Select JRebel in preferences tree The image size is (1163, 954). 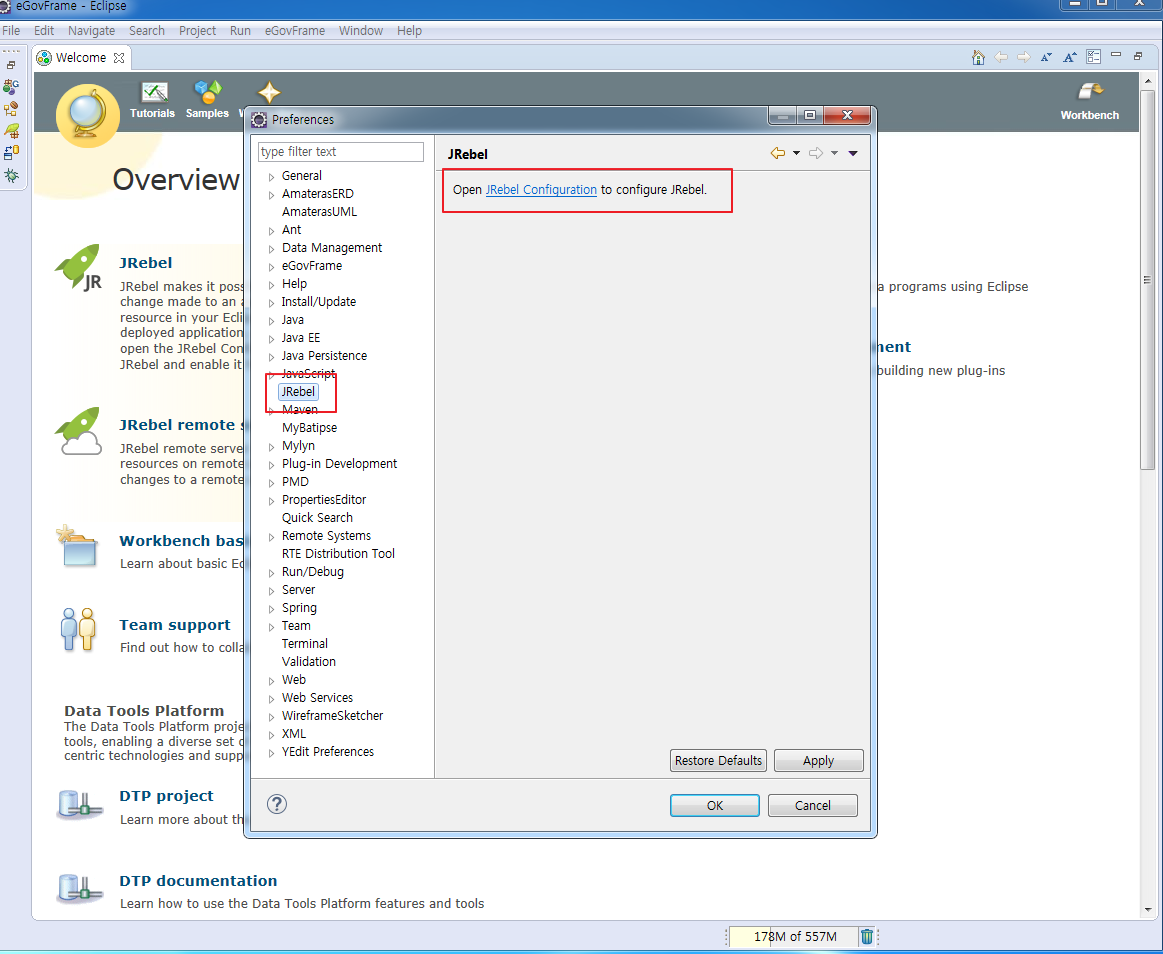[x=298, y=392]
